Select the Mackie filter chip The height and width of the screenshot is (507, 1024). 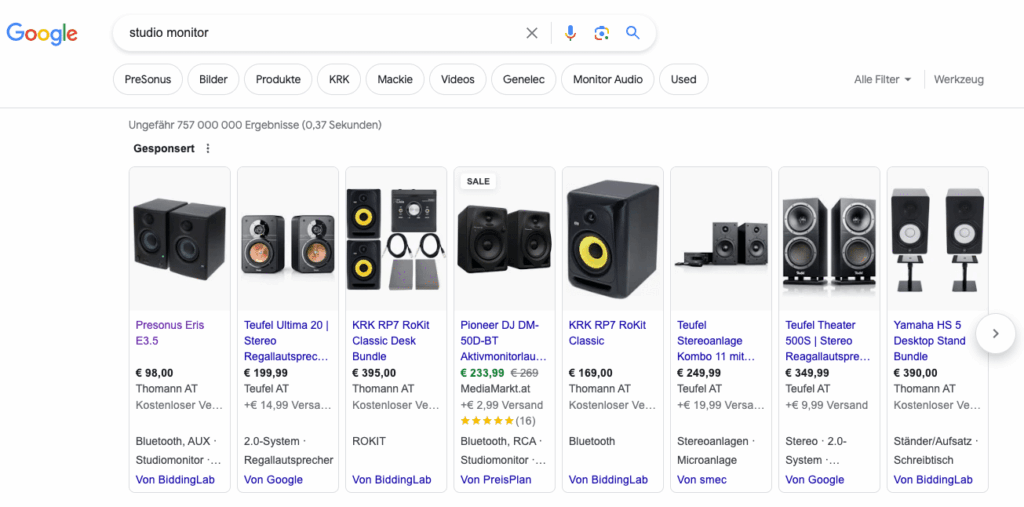coord(395,80)
